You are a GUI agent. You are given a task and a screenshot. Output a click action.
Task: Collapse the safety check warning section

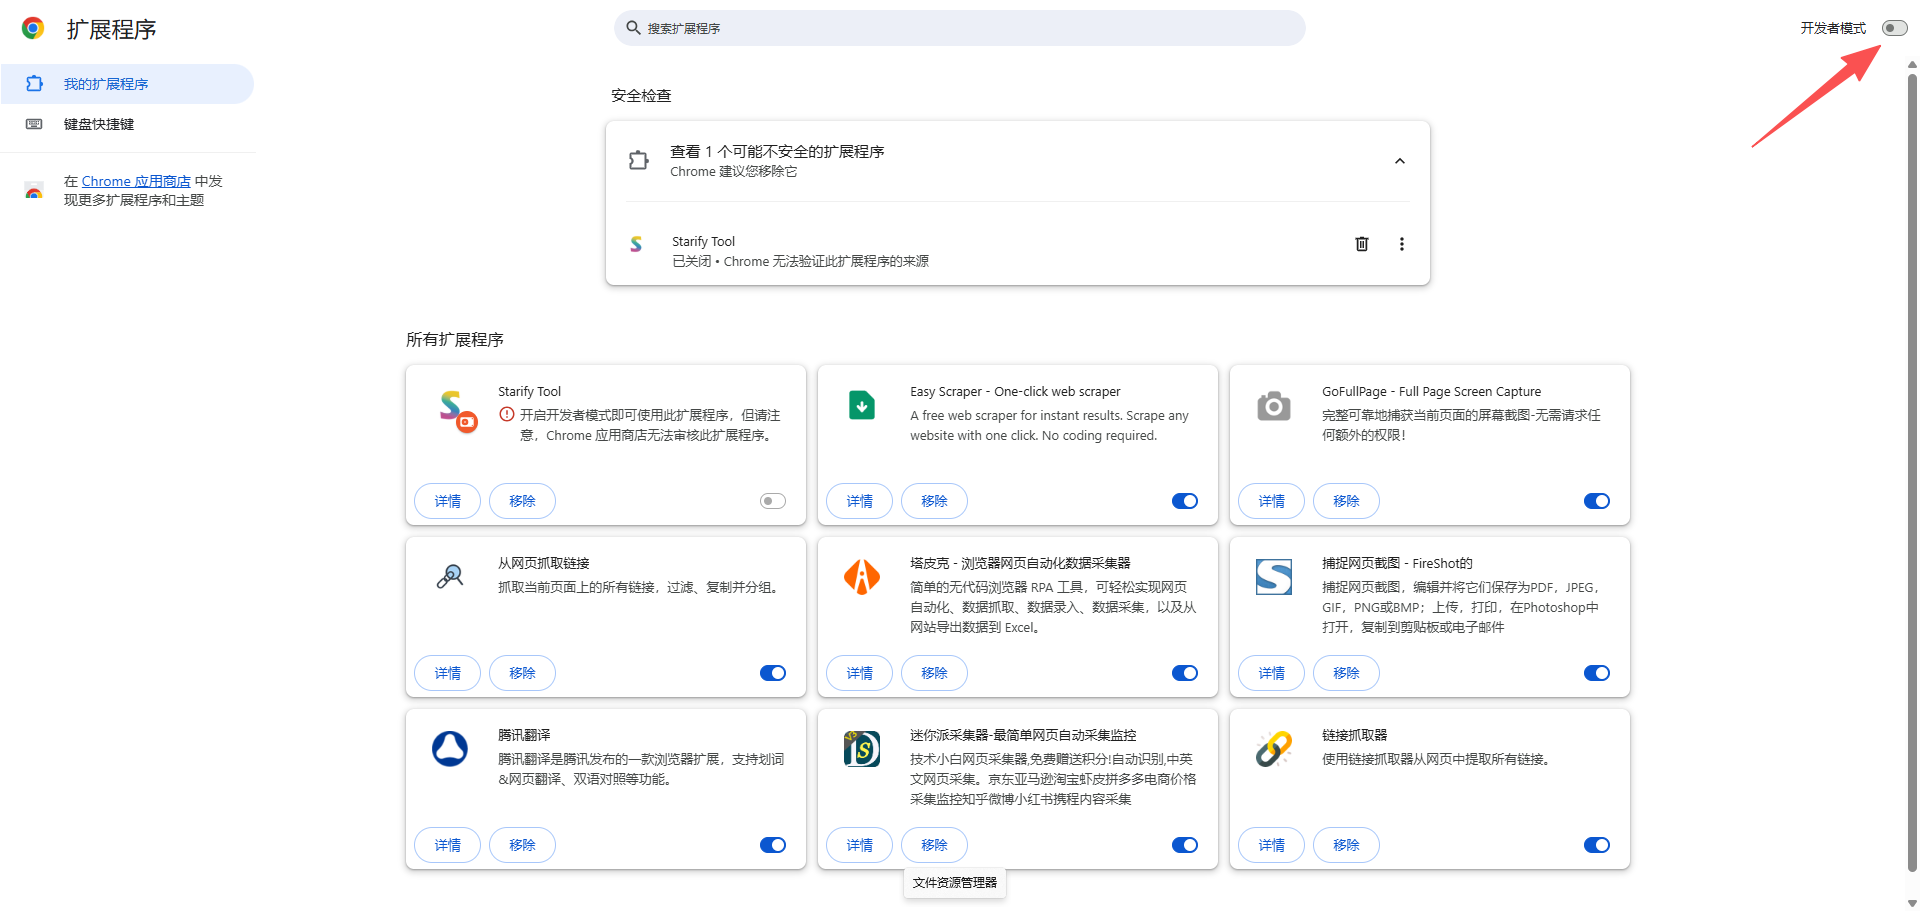1399,160
